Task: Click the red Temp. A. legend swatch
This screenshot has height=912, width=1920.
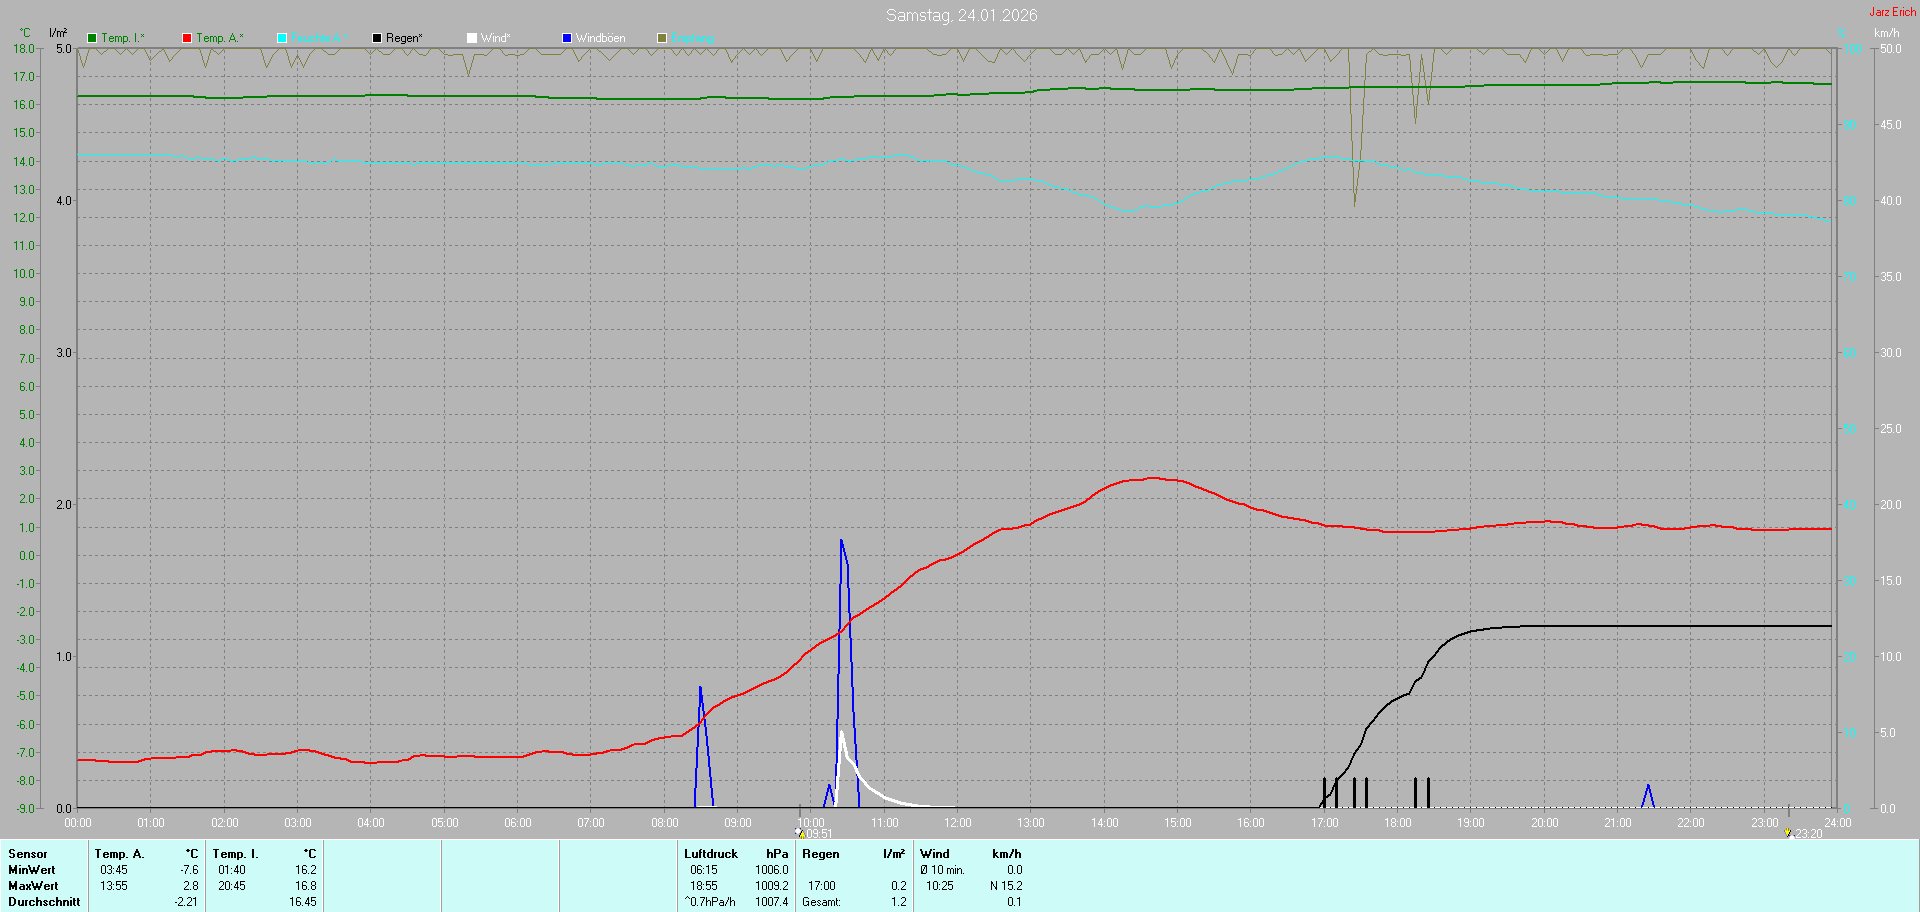Action: (187, 38)
